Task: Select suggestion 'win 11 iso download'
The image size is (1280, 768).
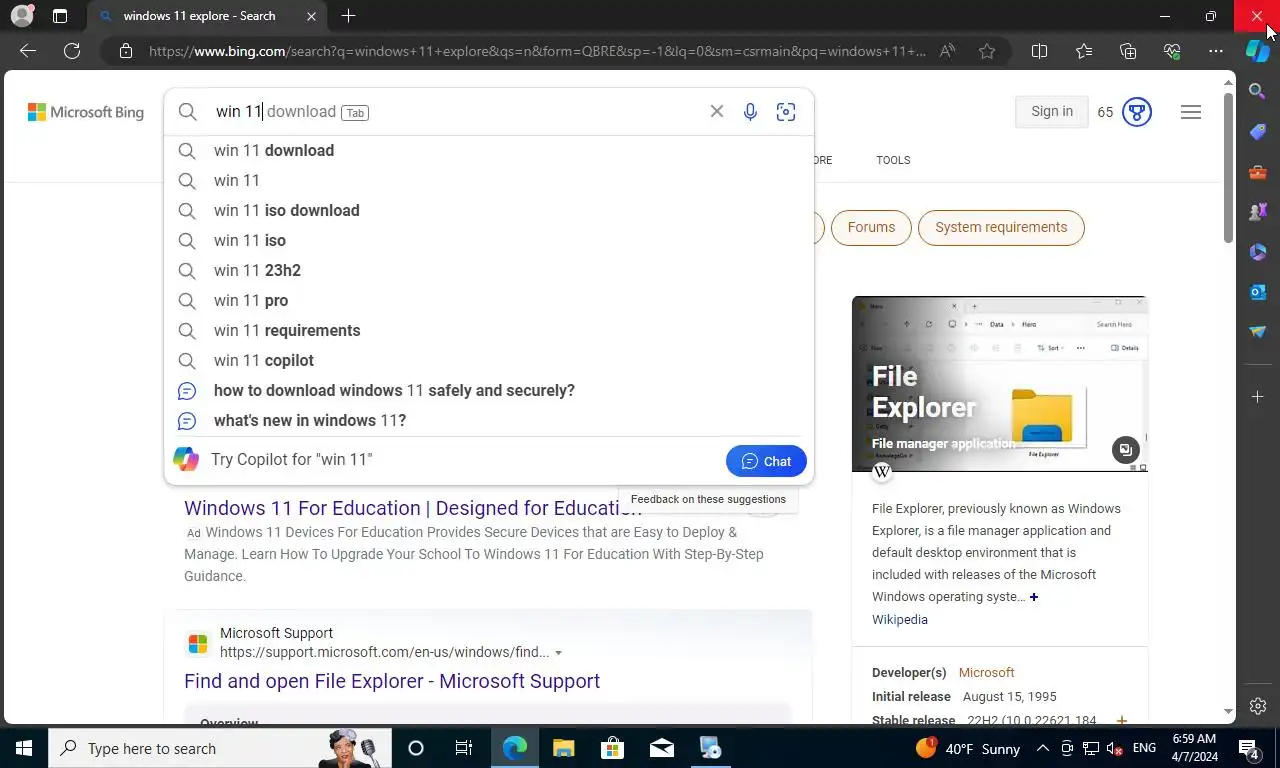Action: click(488, 210)
